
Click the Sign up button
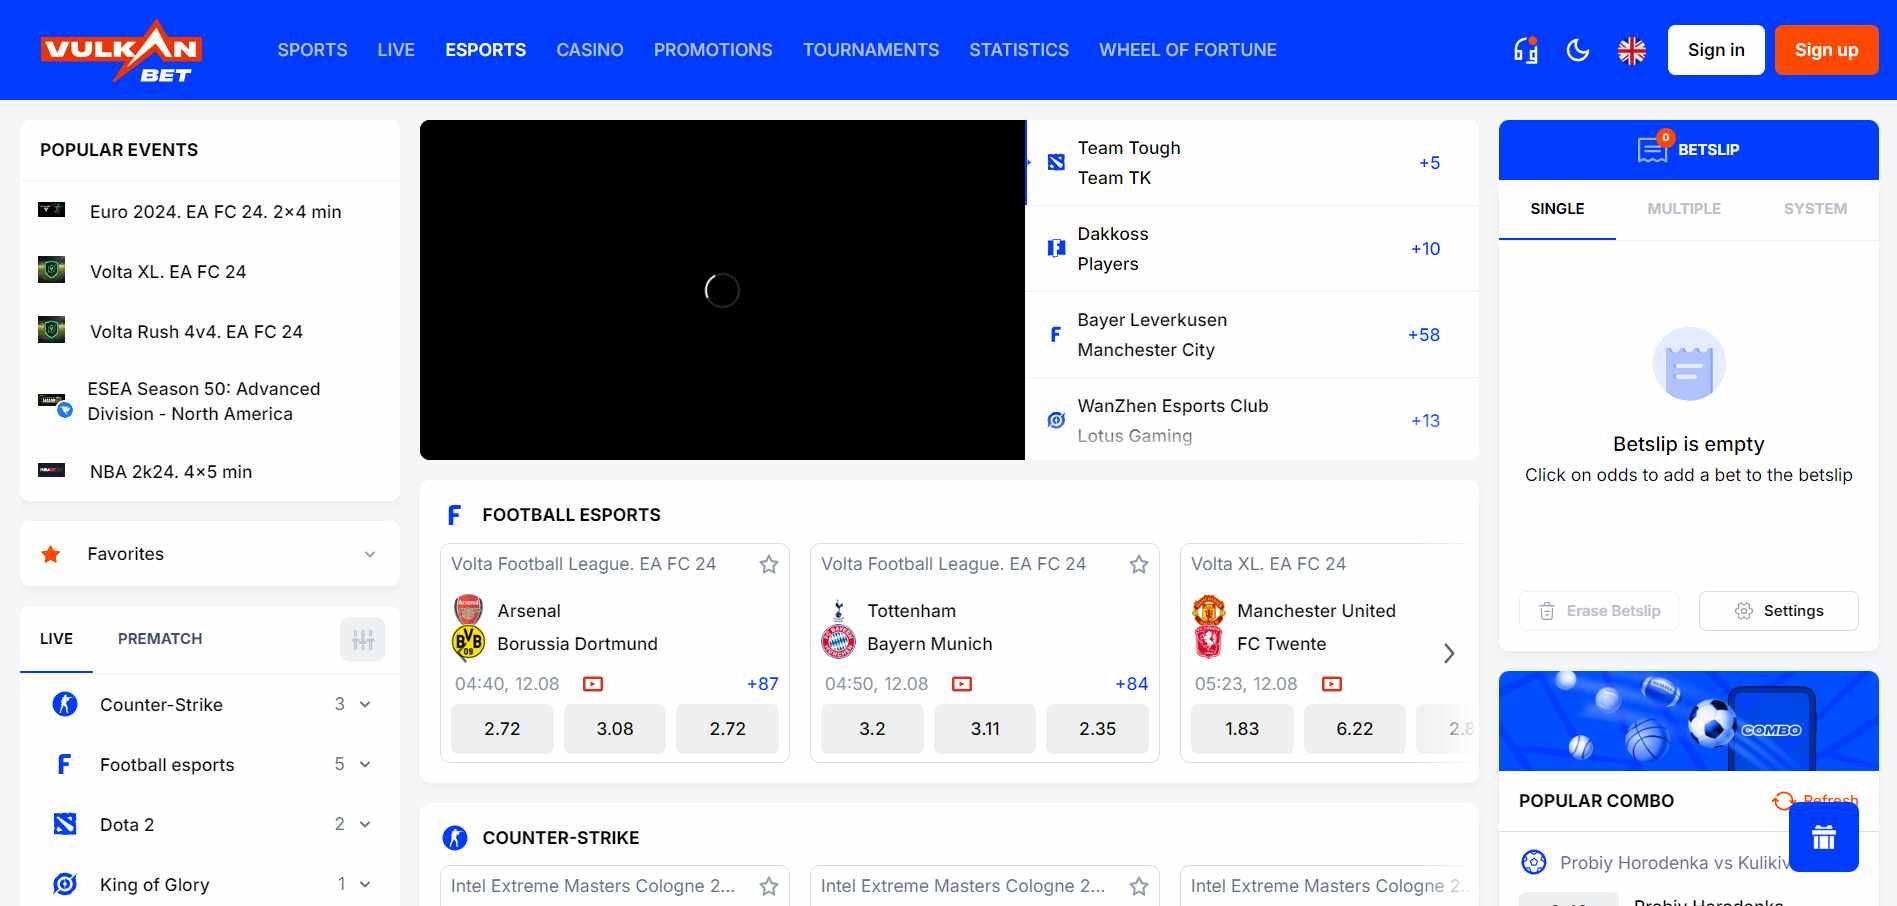pos(1826,50)
